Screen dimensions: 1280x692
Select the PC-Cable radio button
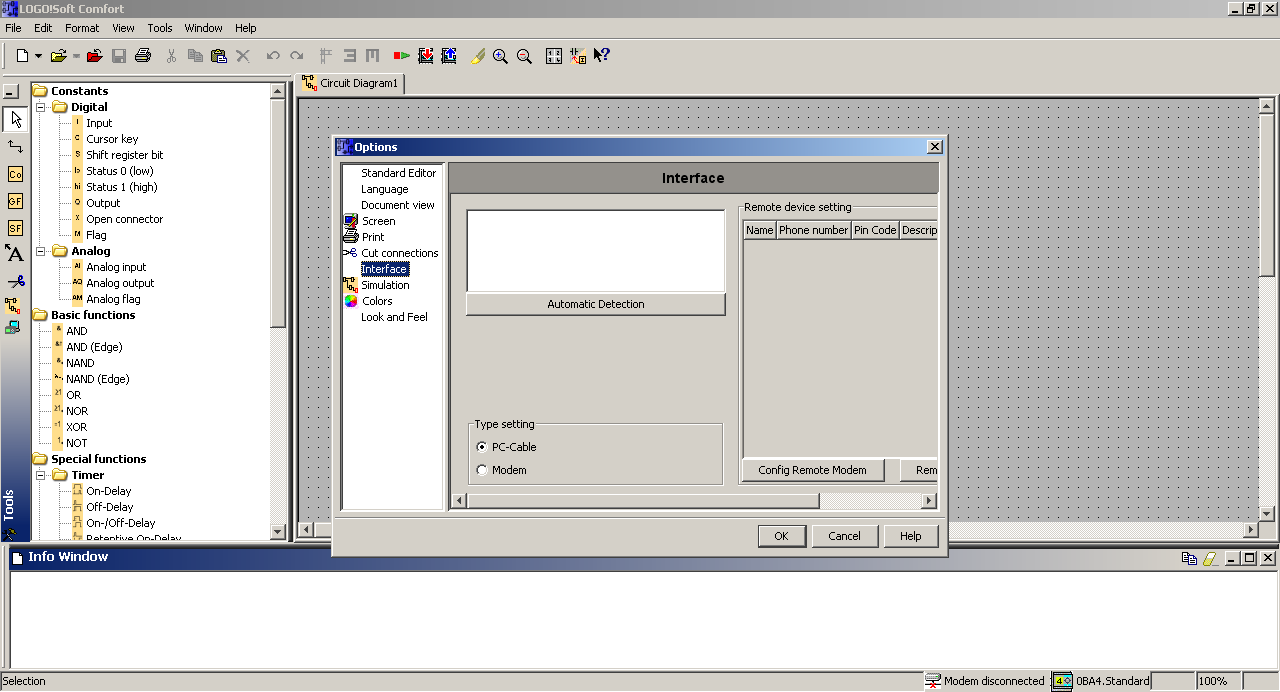tap(482, 447)
